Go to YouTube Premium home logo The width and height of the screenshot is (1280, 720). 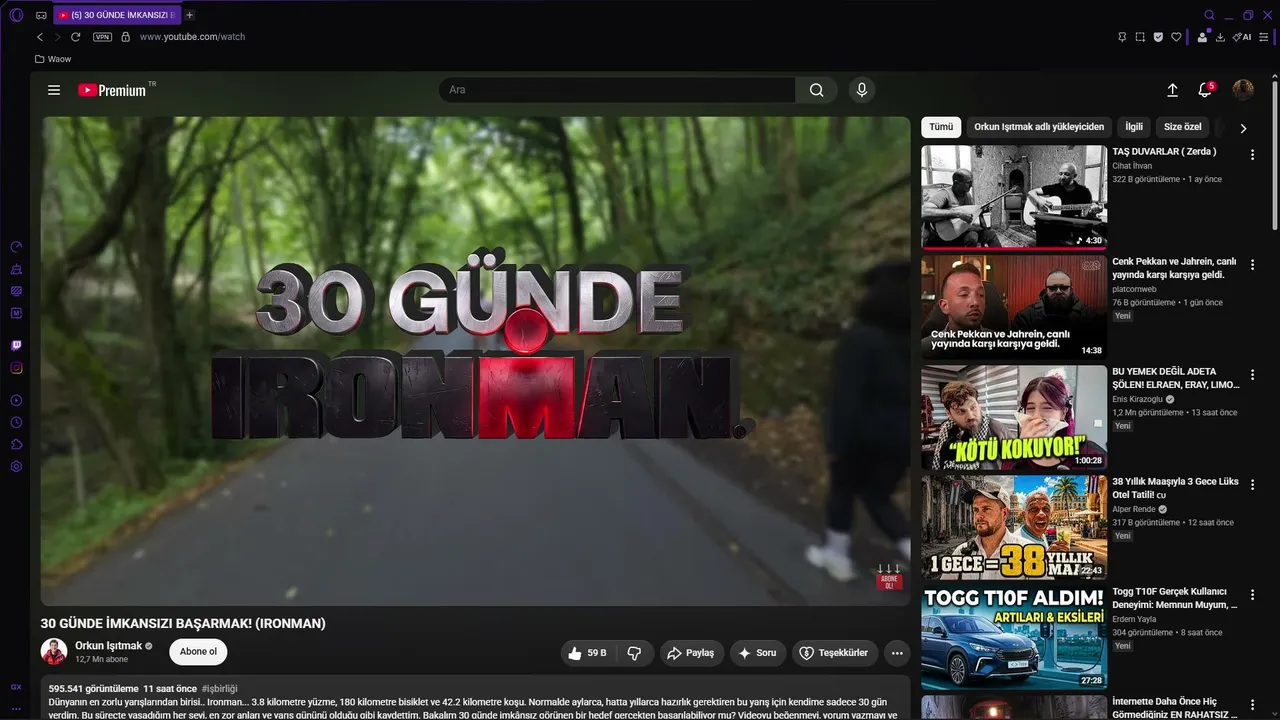coord(112,90)
